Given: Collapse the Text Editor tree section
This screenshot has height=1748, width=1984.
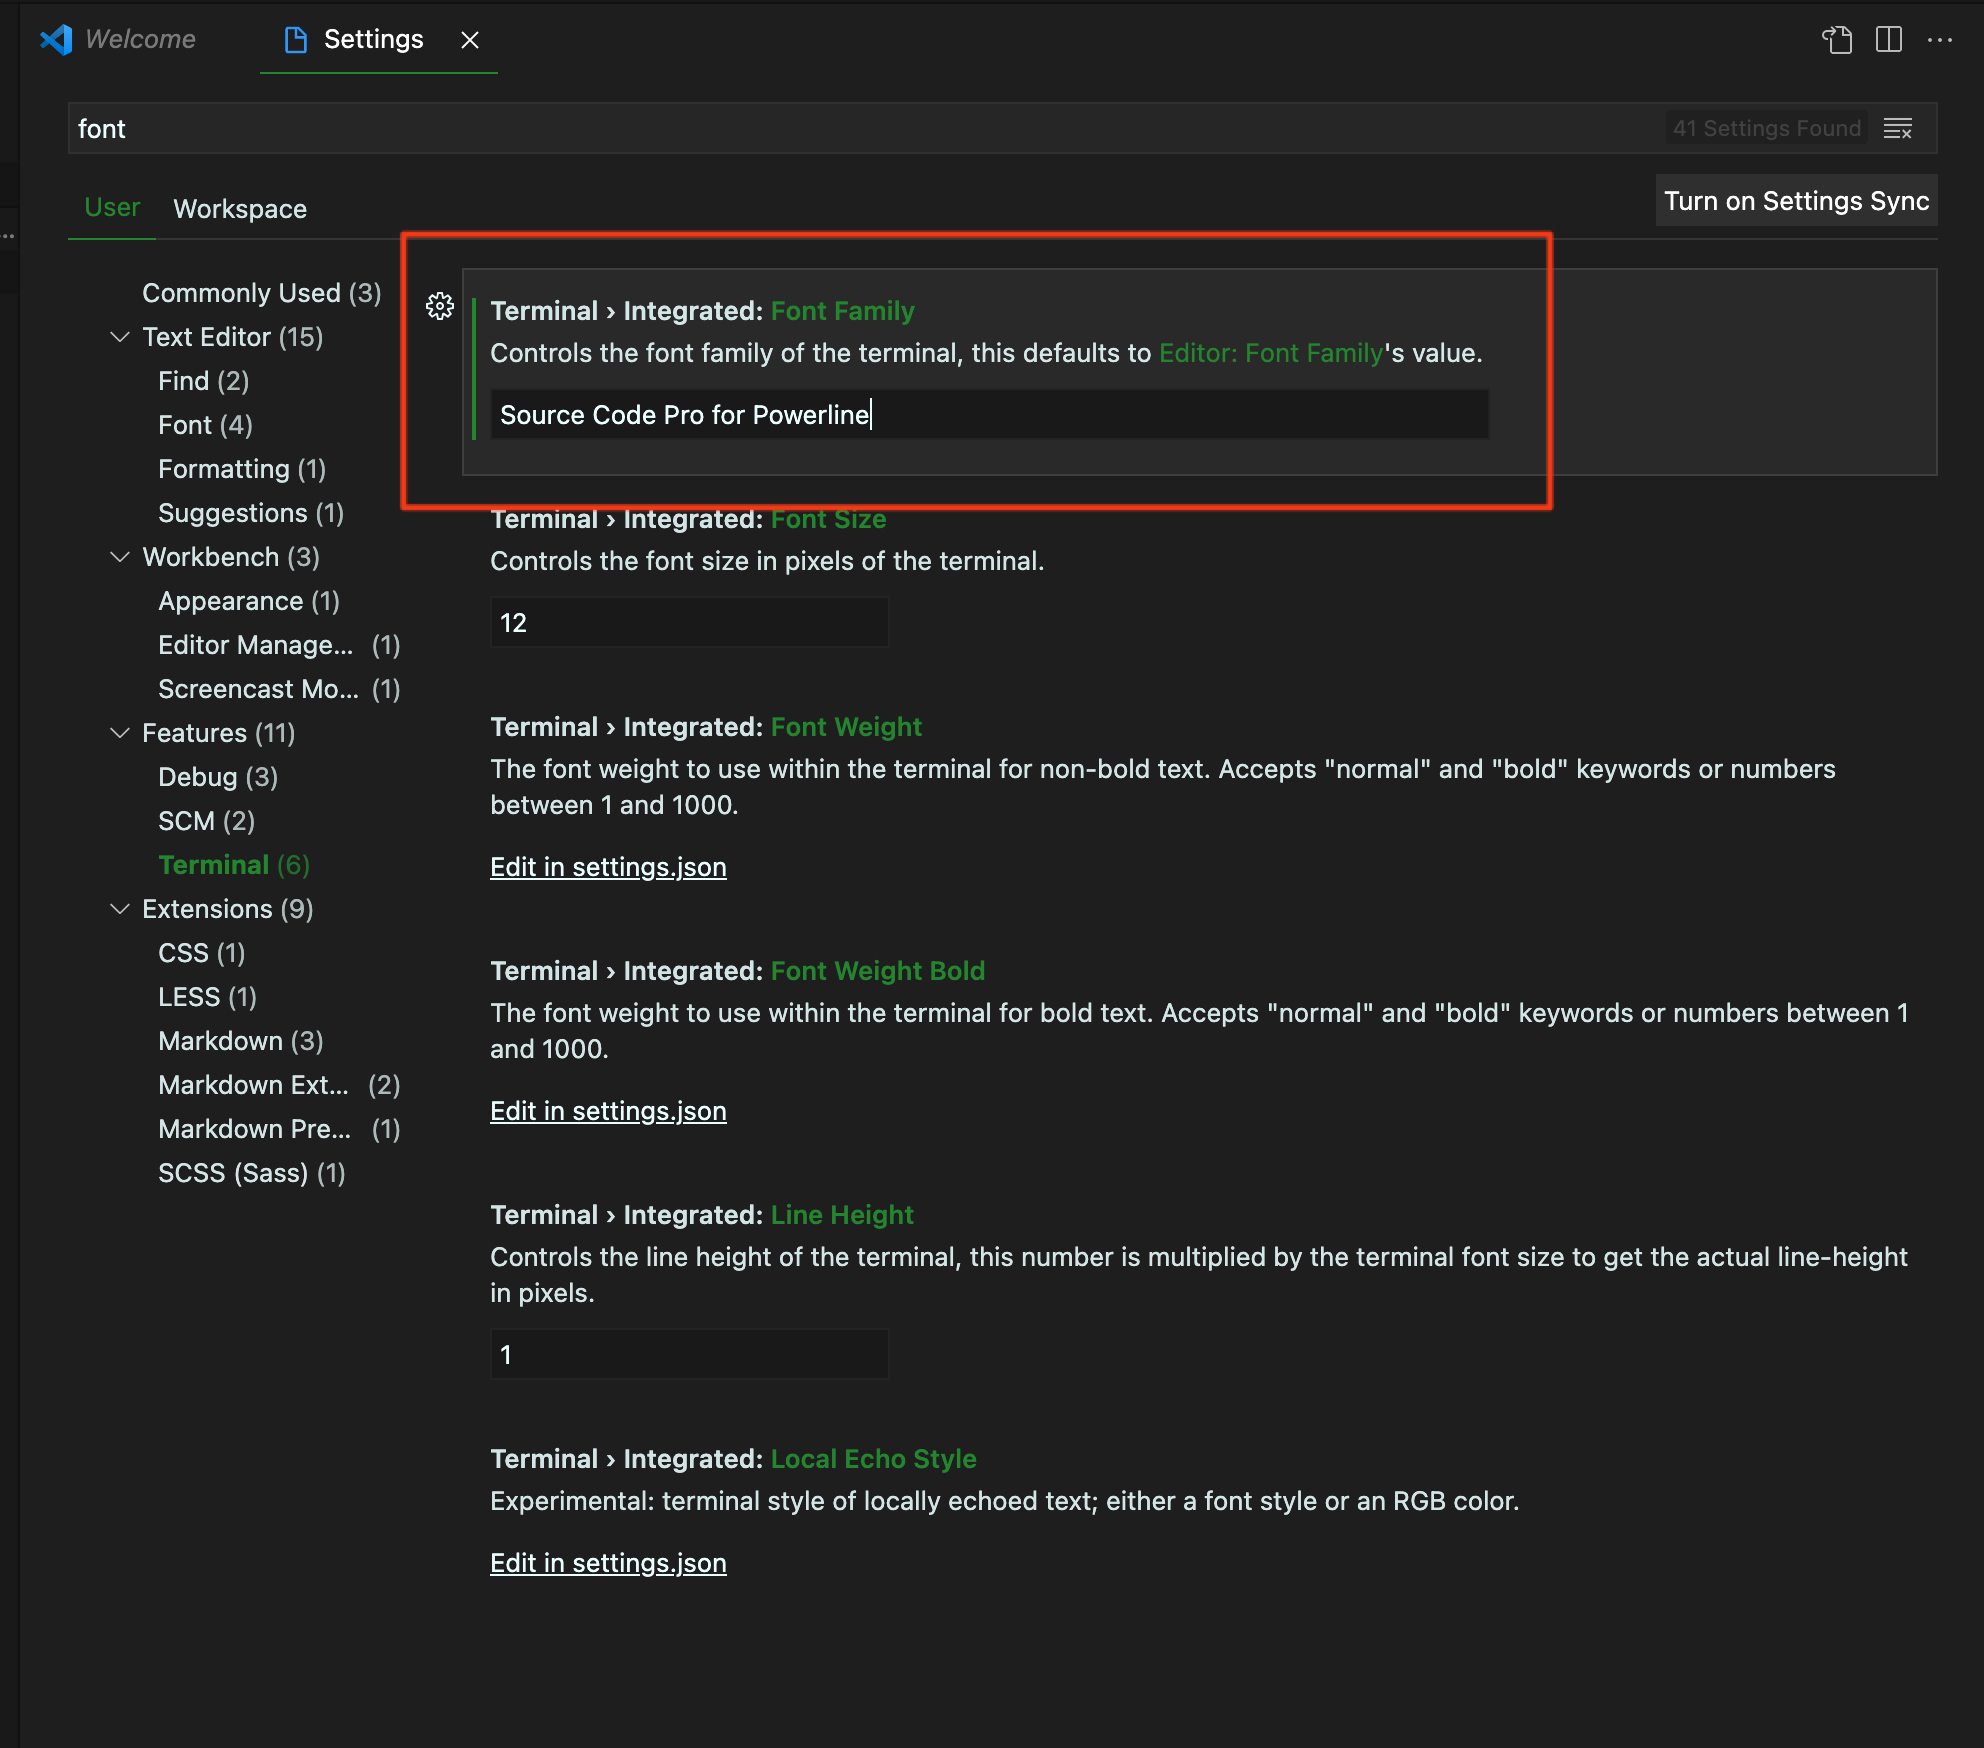Looking at the screenshot, I should [120, 337].
